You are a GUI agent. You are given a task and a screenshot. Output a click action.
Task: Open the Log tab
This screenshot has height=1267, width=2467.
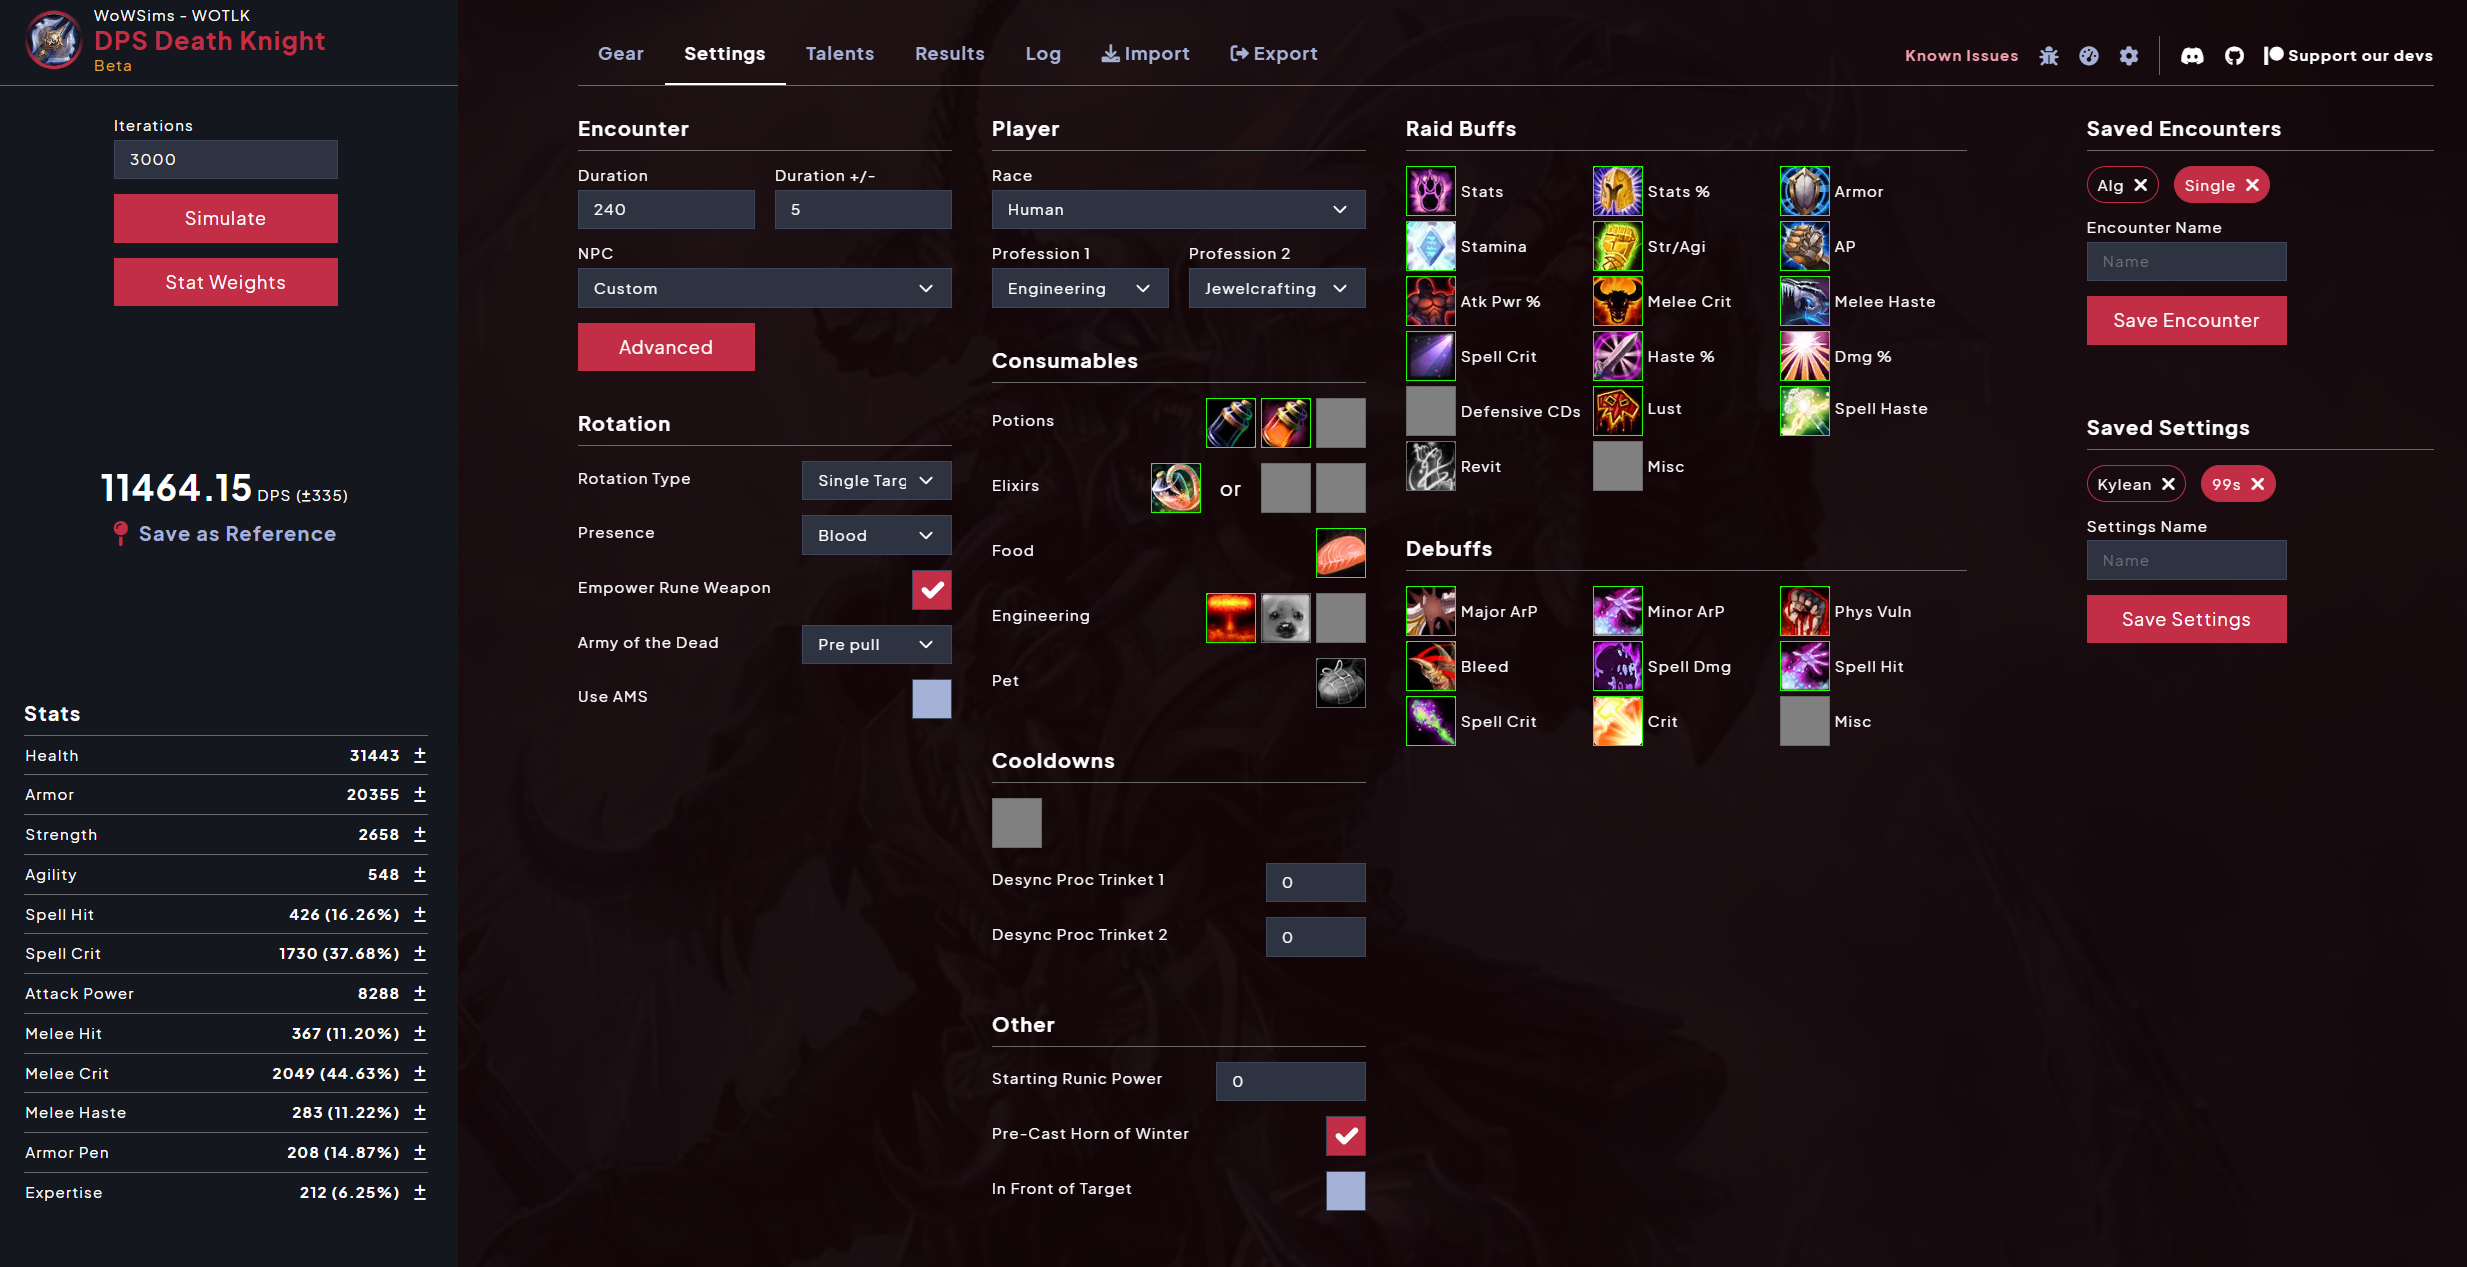(x=1042, y=53)
